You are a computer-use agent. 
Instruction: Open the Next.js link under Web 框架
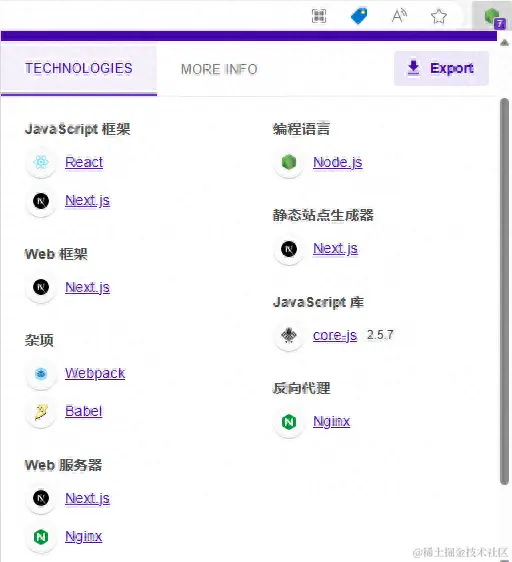click(87, 287)
